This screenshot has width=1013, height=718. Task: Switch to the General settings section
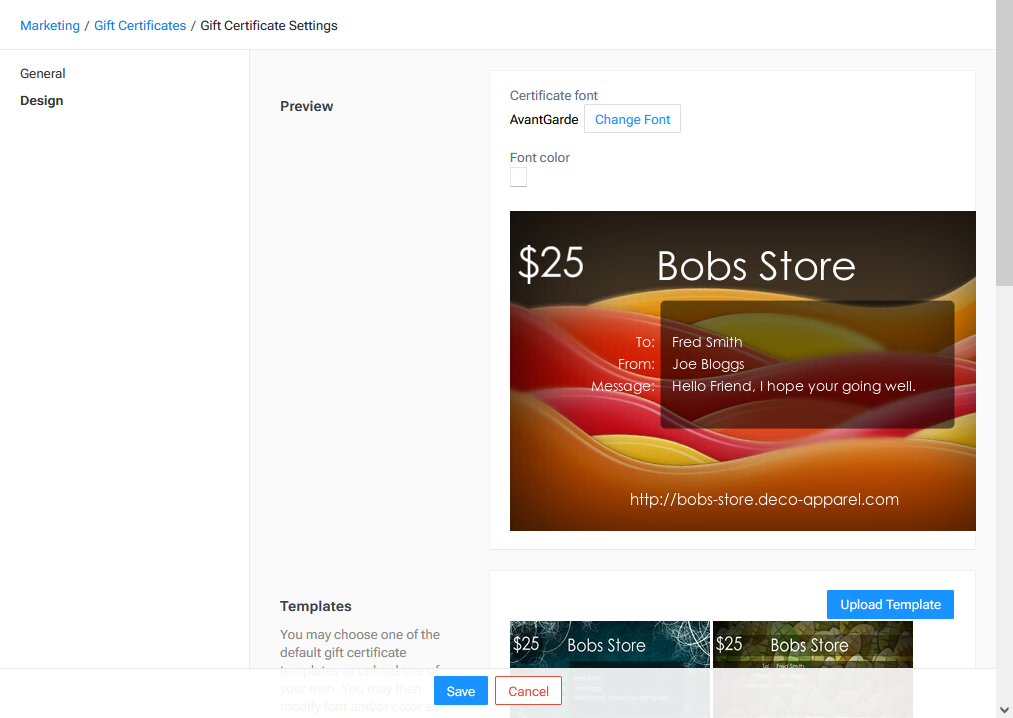42,73
